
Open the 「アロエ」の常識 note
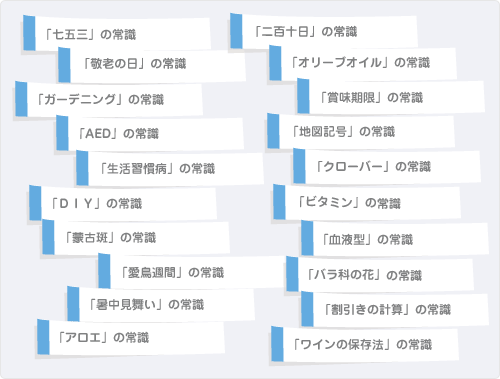[131, 337]
